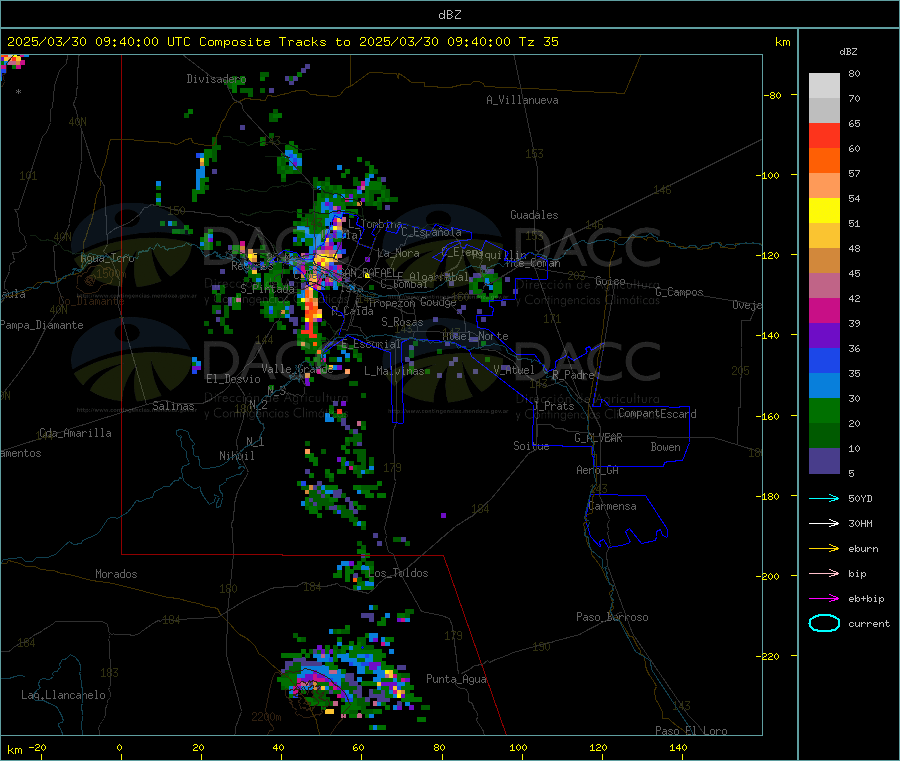This screenshot has width=900, height=761.
Task: Click the Lag.Llancanelo label
Action: [63, 695]
